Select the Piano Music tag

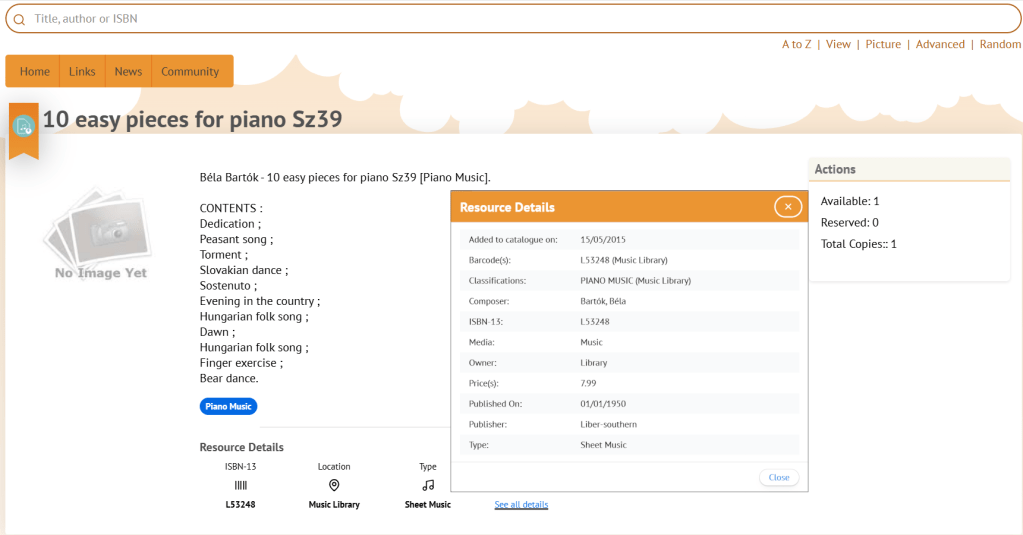coord(228,407)
